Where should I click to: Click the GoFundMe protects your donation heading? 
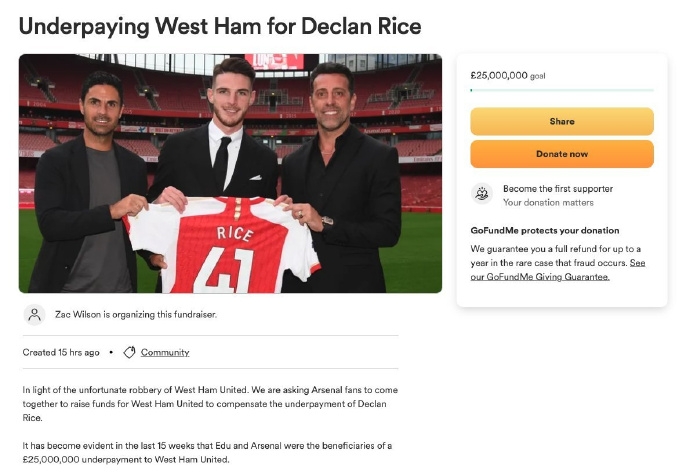point(545,230)
